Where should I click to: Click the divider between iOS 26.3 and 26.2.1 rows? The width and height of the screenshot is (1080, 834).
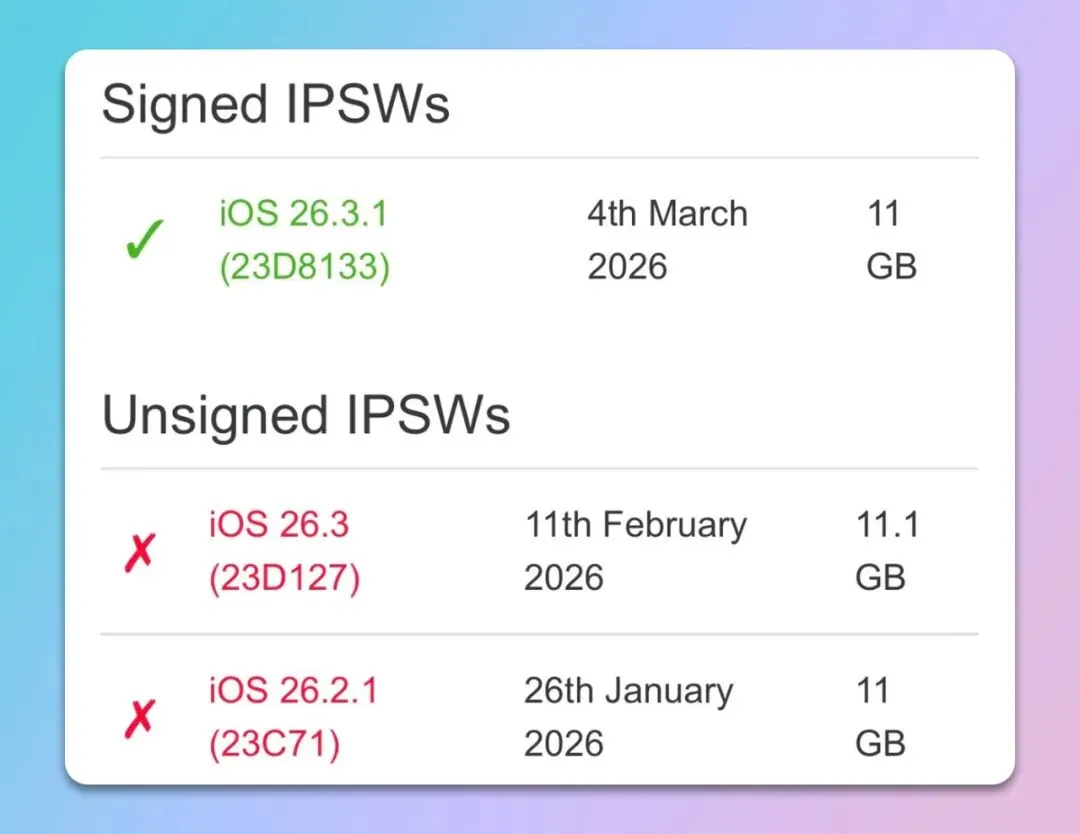click(540, 634)
